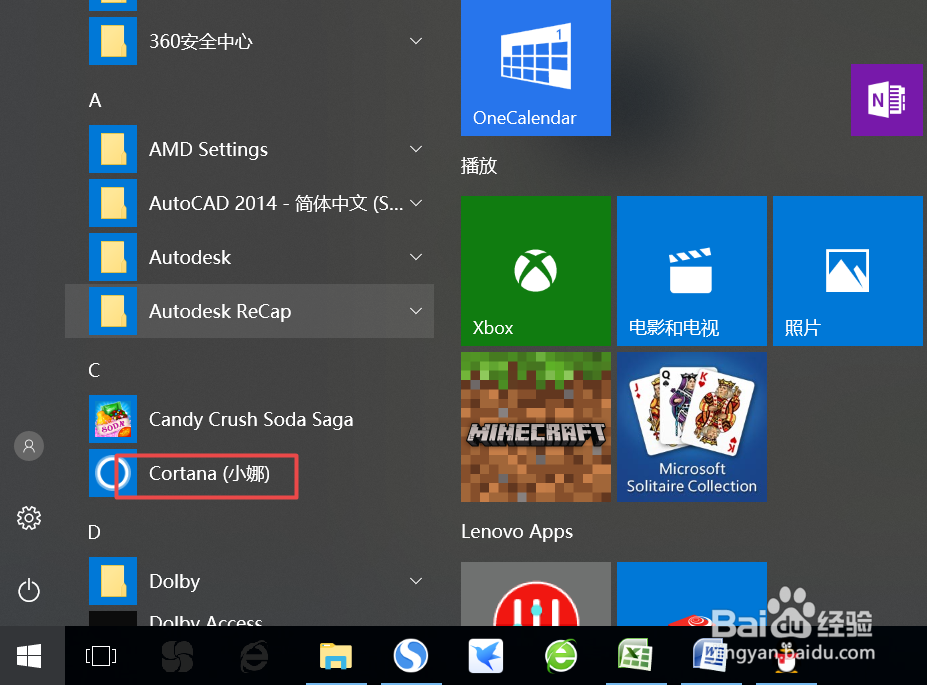Image resolution: width=927 pixels, height=685 pixels.
Task: Select the Cortana (小娜) text entry
Action: pyautogui.click(x=209, y=473)
